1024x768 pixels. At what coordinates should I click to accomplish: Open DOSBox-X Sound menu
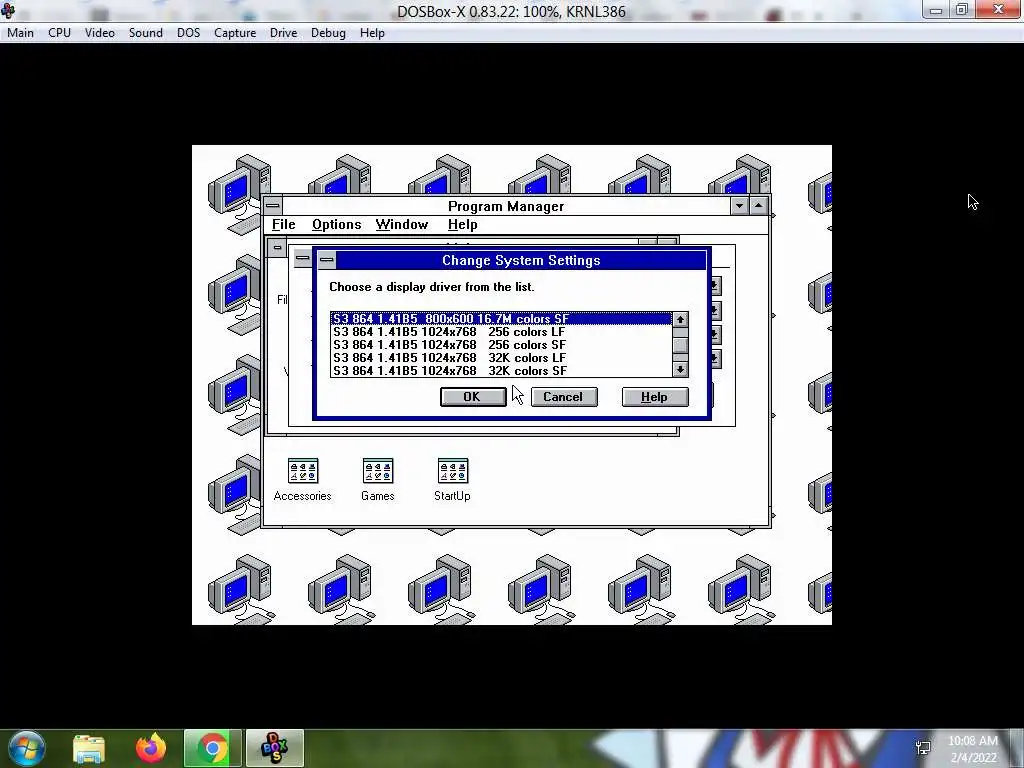146,33
